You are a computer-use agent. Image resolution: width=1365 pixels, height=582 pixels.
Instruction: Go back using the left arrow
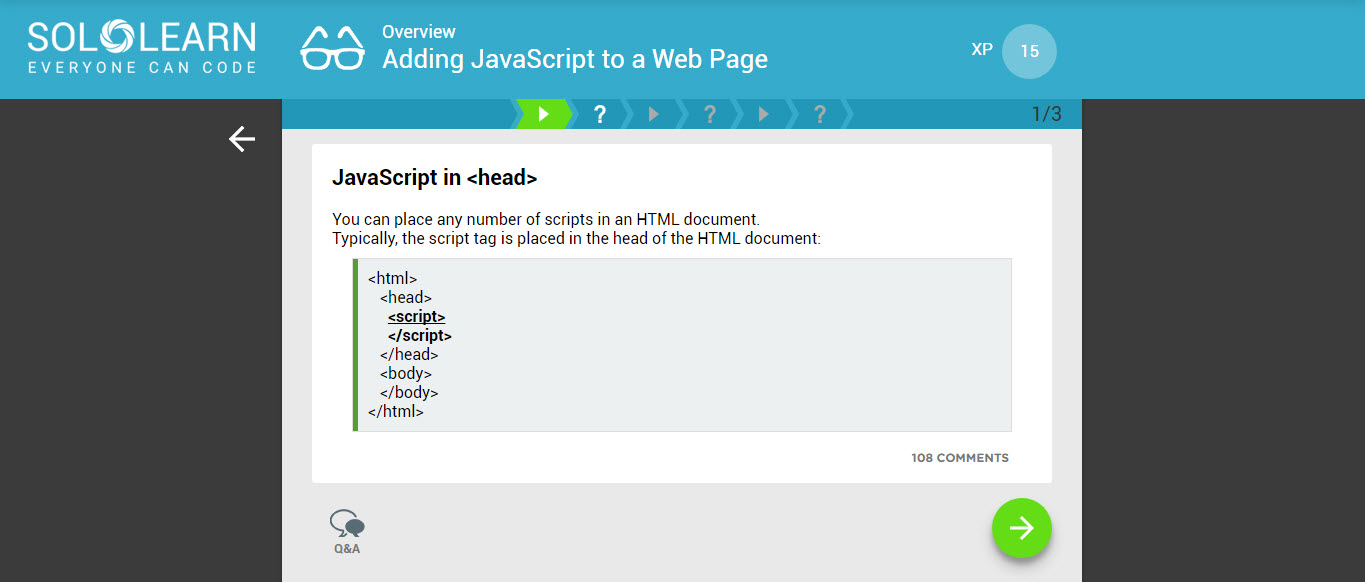click(242, 139)
